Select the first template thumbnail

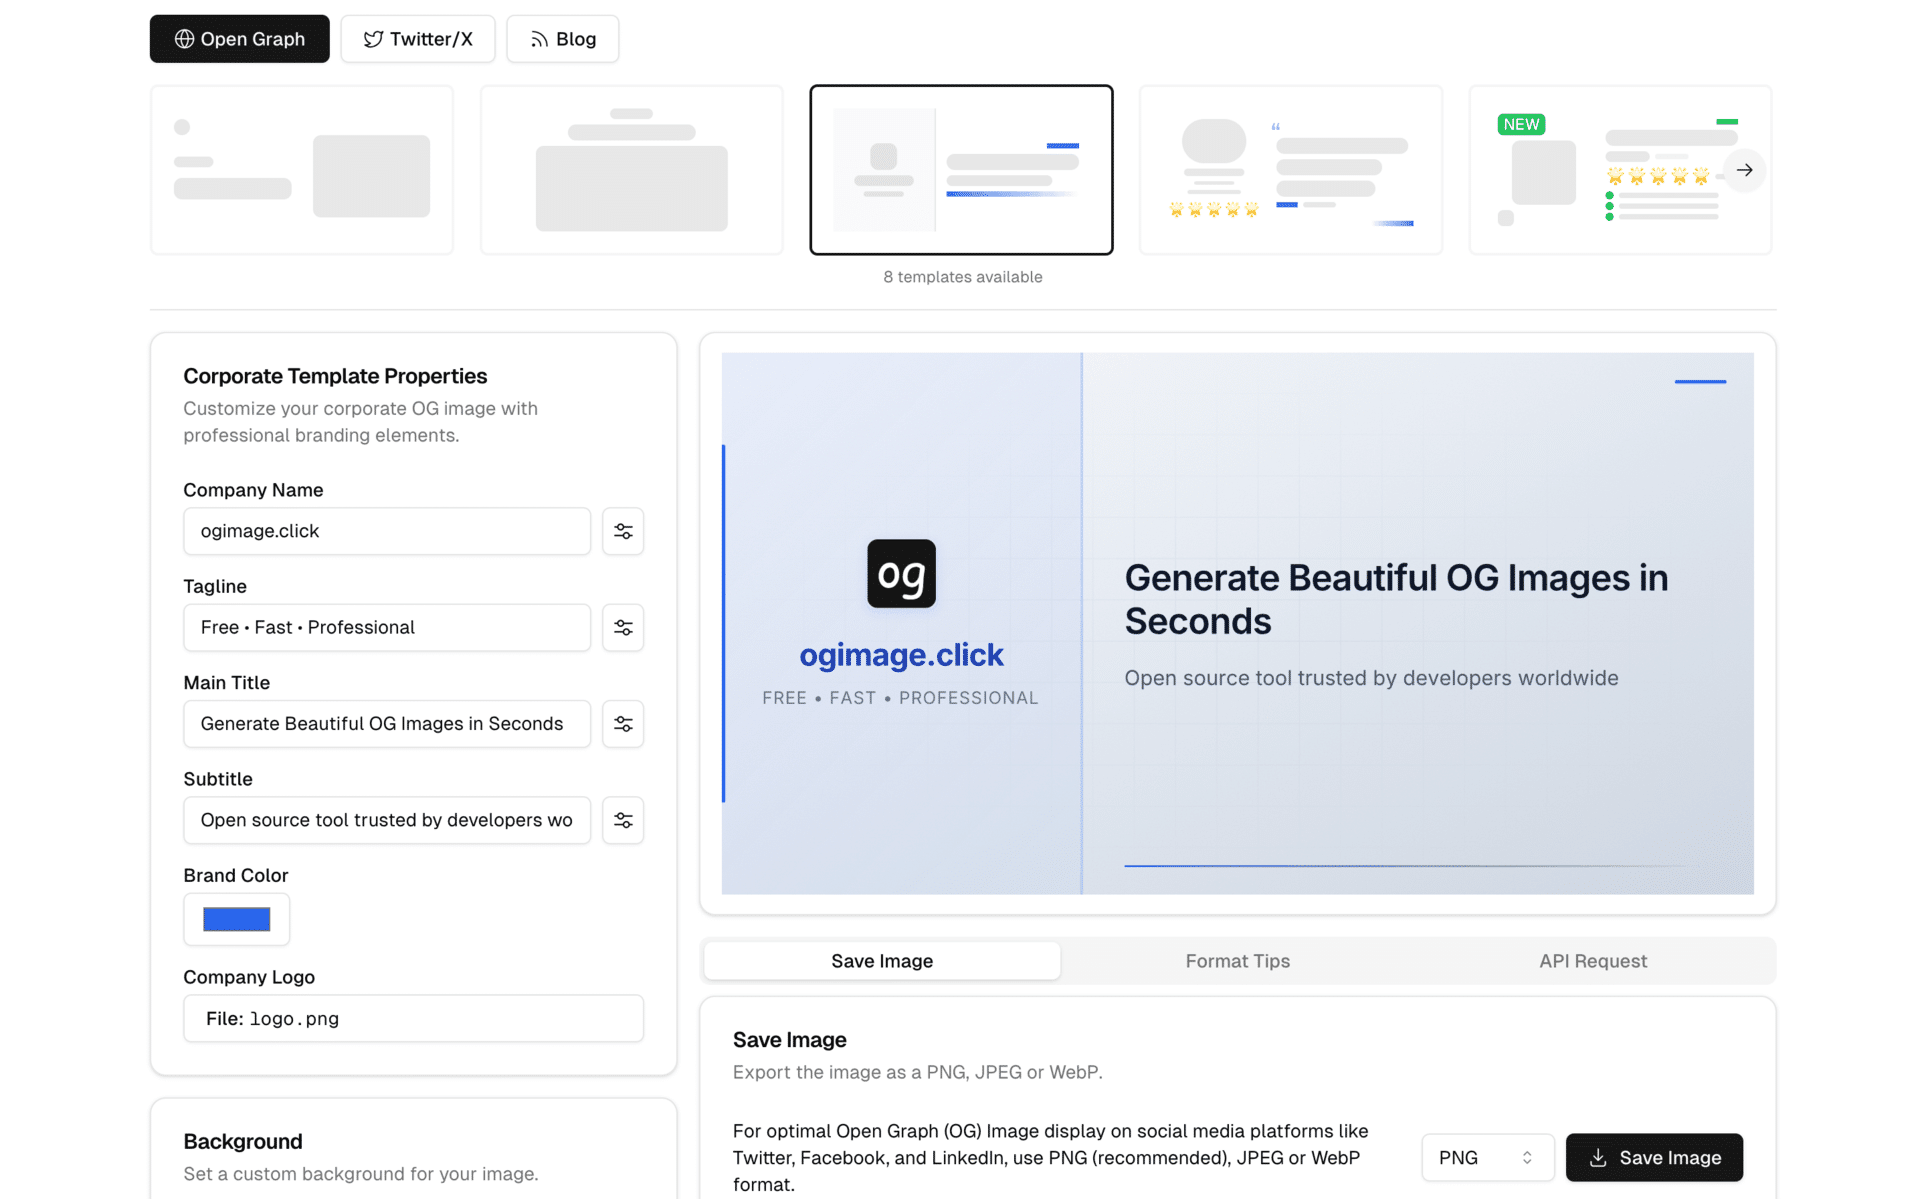tap(301, 170)
